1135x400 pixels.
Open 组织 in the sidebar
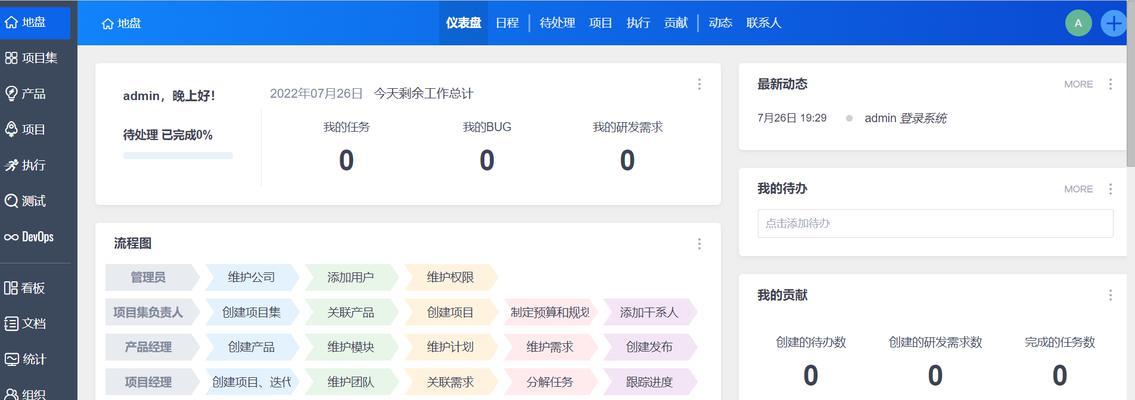pyautogui.click(x=26, y=394)
